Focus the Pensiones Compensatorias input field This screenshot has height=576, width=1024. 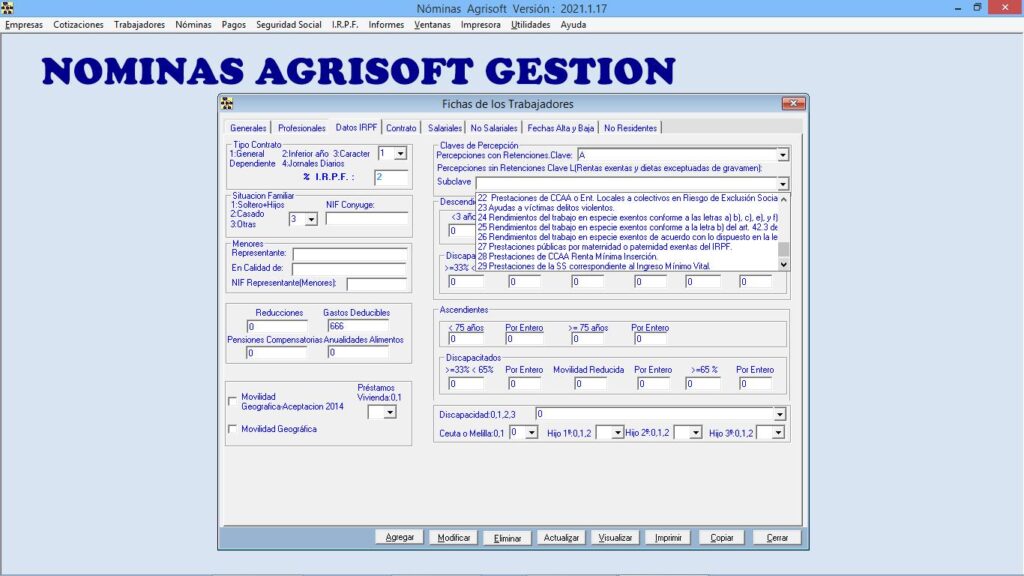[x=276, y=353]
